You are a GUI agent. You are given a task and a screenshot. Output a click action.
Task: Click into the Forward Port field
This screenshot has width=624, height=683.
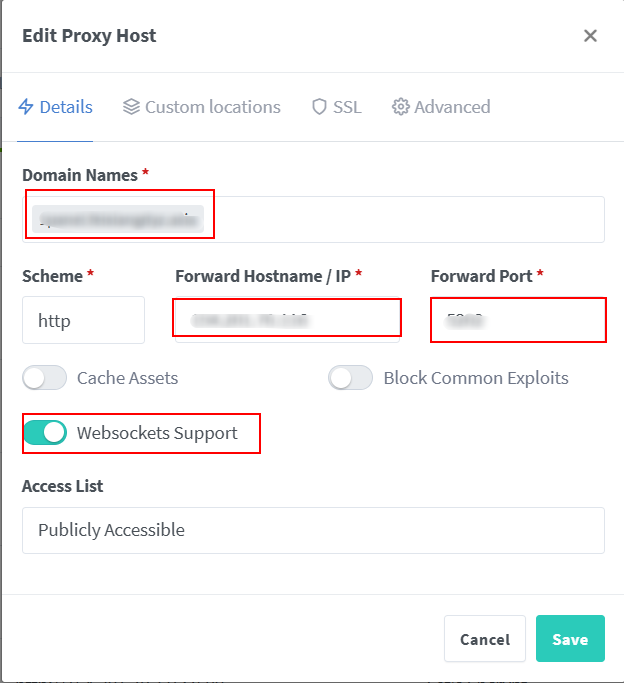517,320
